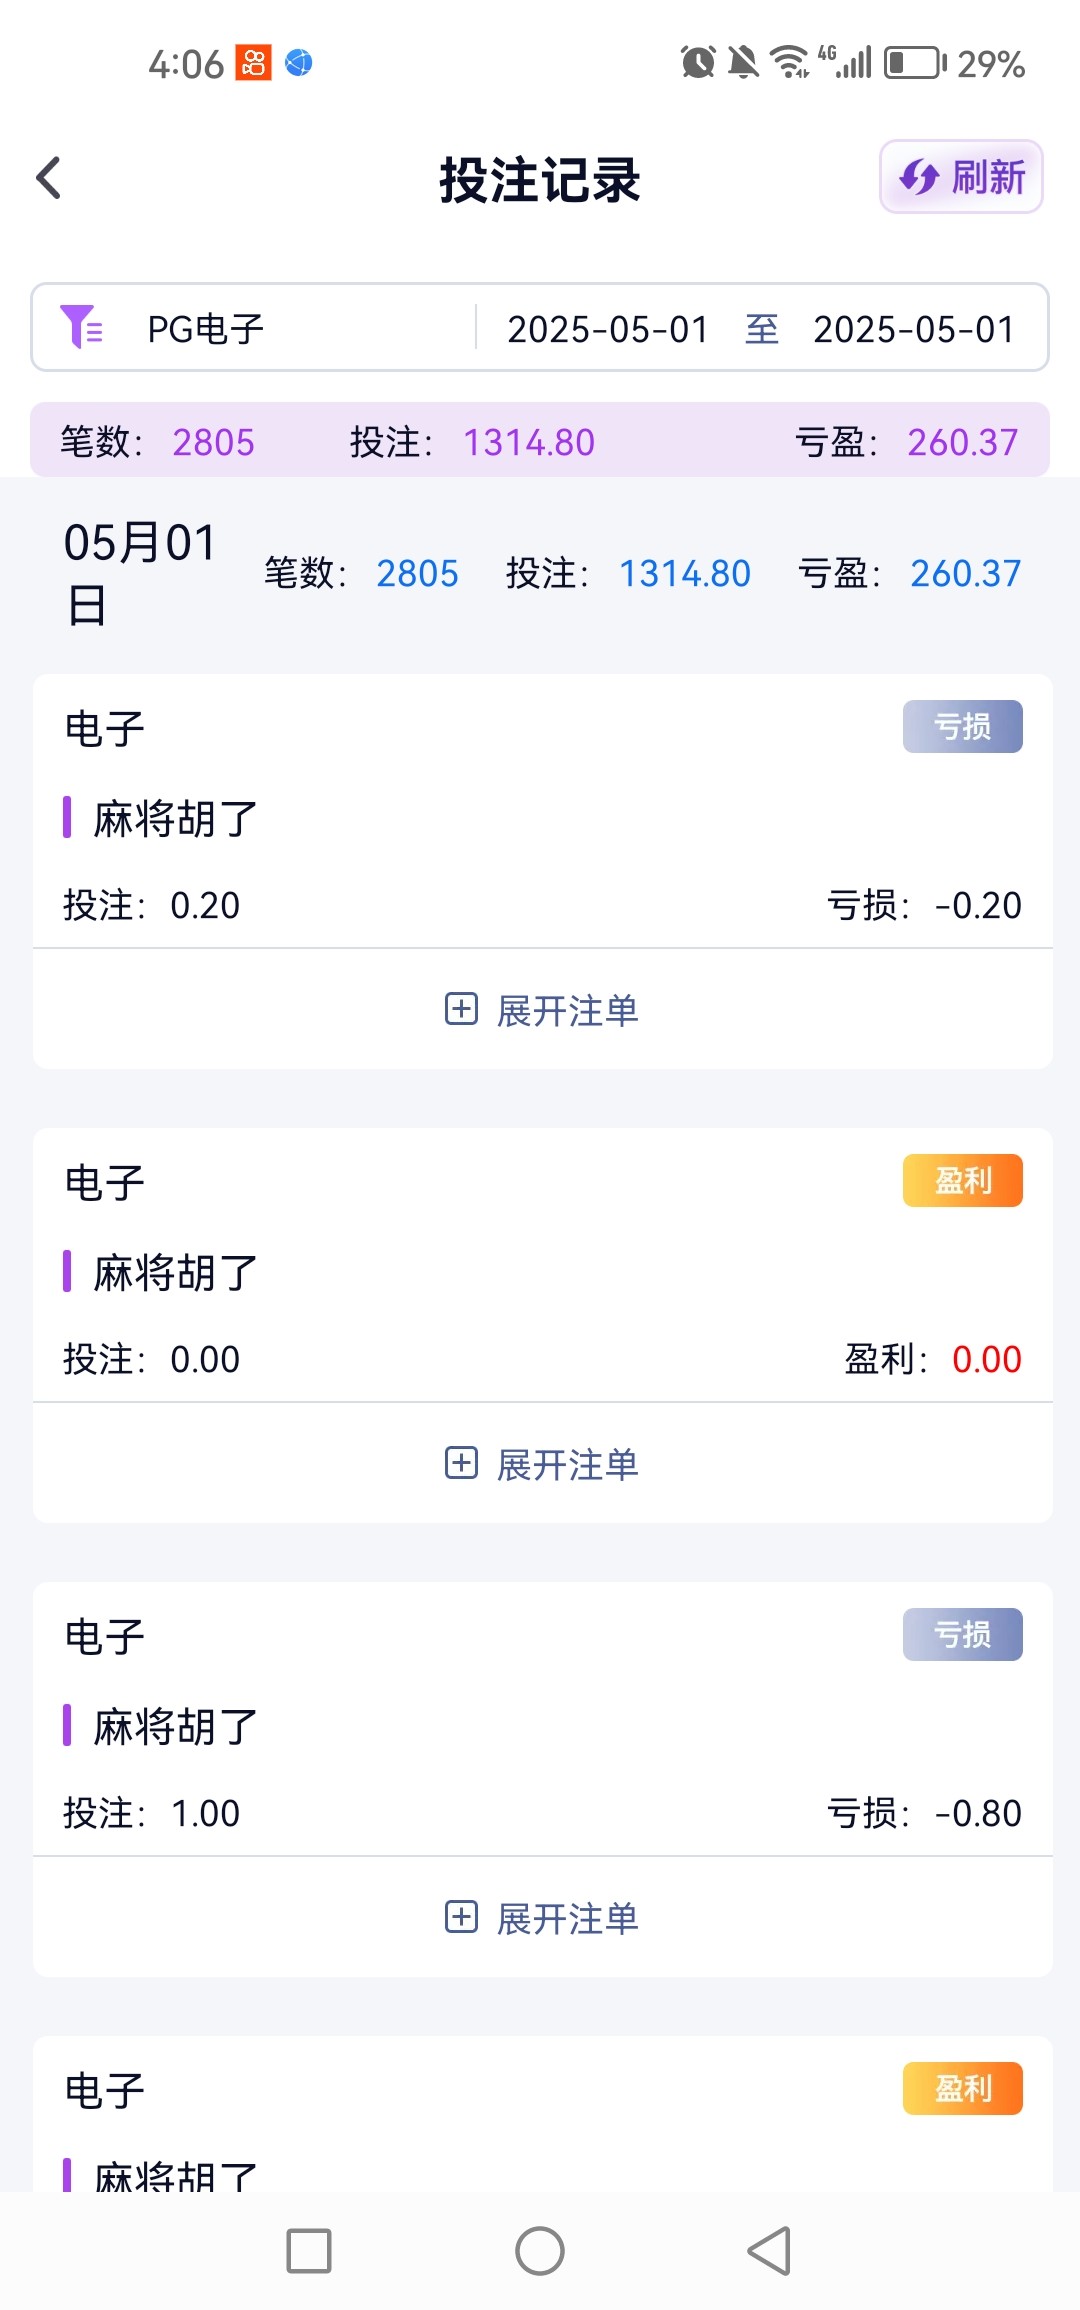
Task: Open the first 麻将胡了 game record
Action: click(x=175, y=819)
